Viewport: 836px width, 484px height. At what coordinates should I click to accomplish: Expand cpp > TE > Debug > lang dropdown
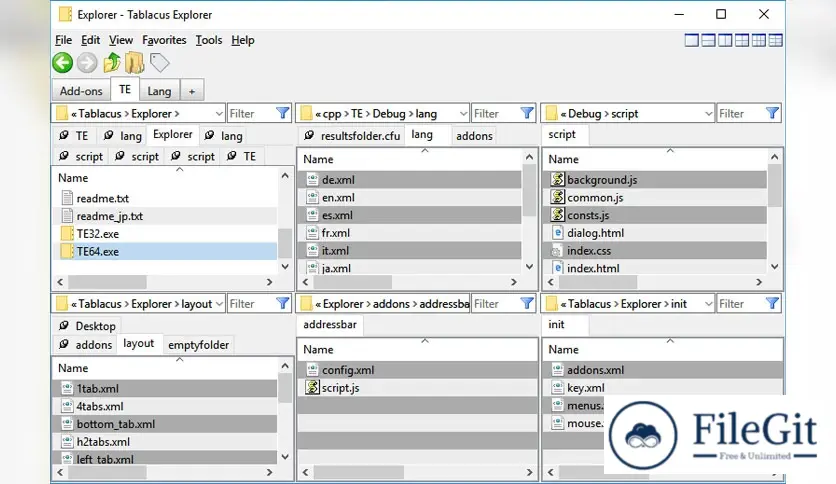click(x=463, y=114)
